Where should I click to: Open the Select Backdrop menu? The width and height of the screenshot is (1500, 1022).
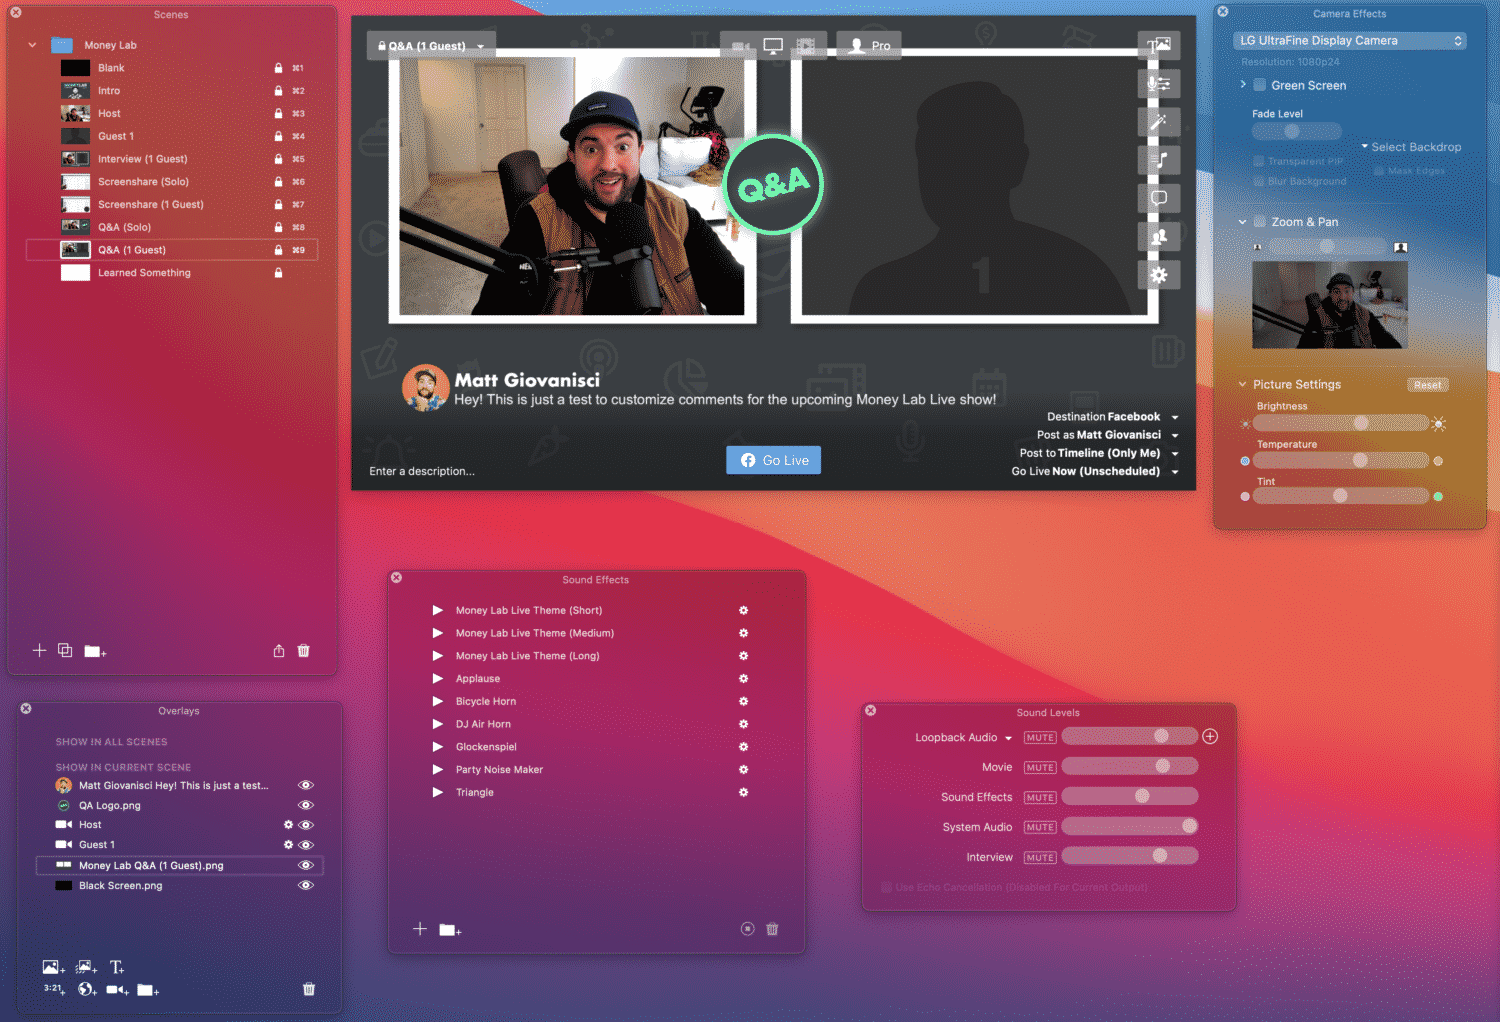coord(1410,147)
